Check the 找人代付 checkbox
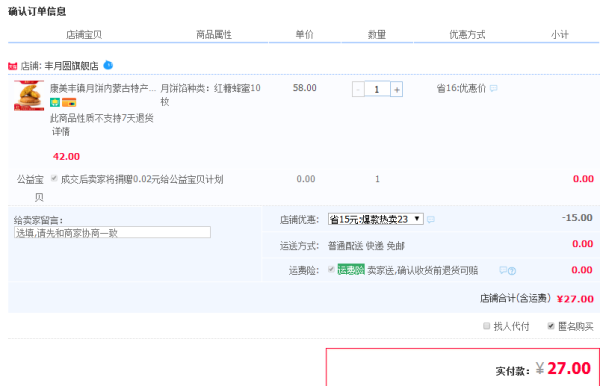This screenshot has width=600, height=386. [486, 326]
